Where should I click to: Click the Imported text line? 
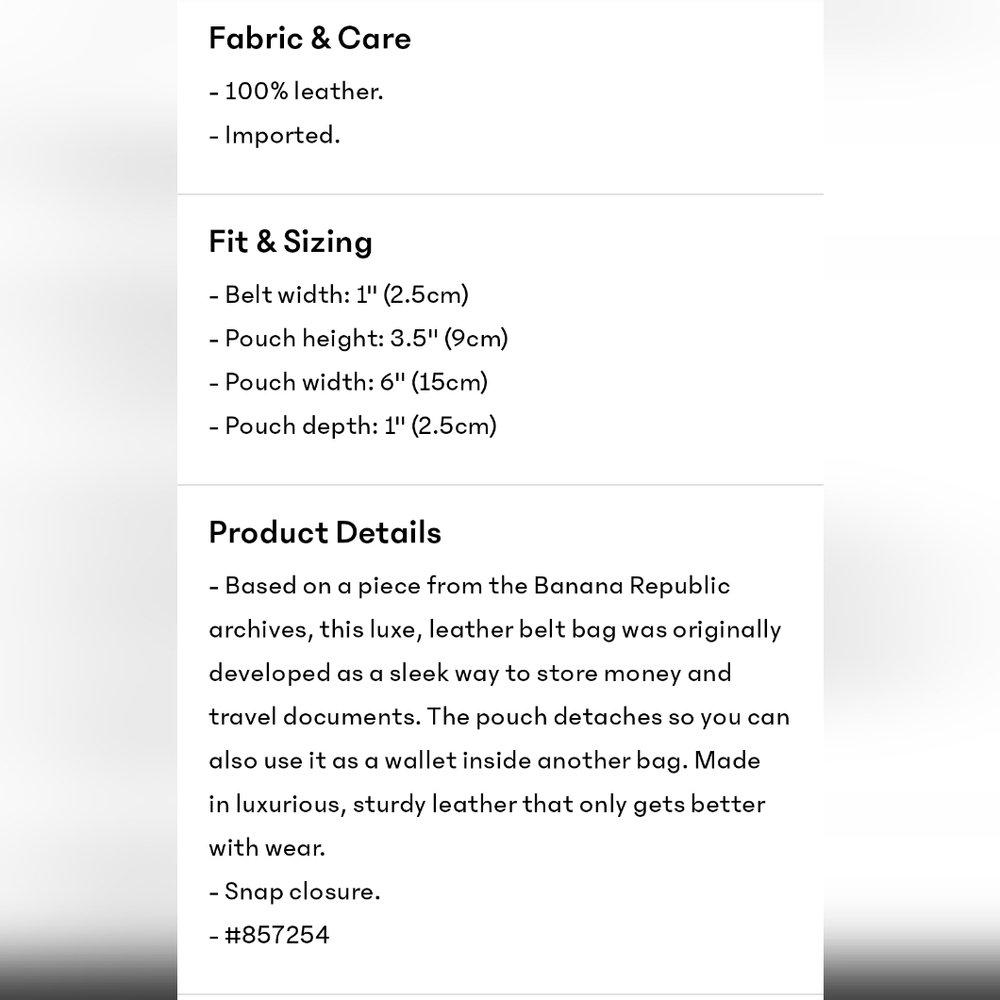pyautogui.click(x=275, y=135)
